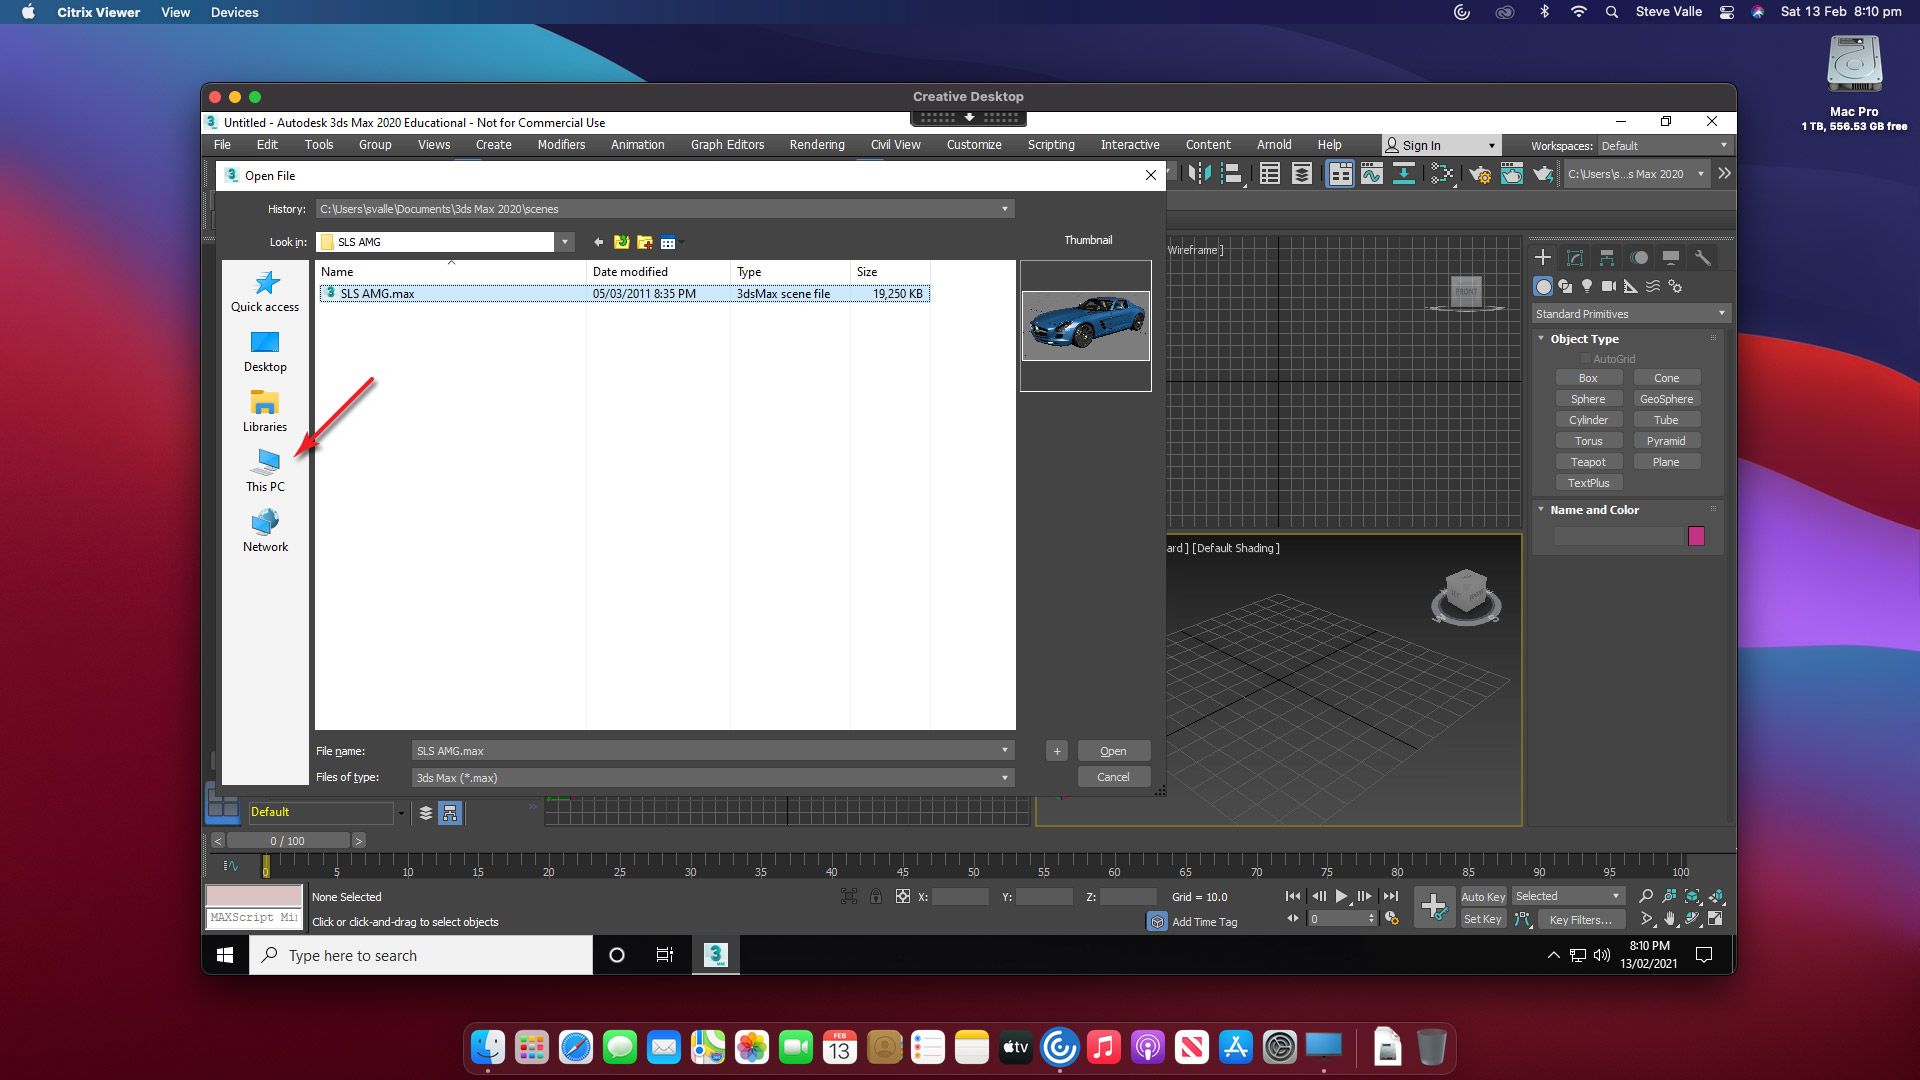The image size is (1920, 1080).
Task: Open the Curve Editor toolbar icon
Action: click(1371, 174)
